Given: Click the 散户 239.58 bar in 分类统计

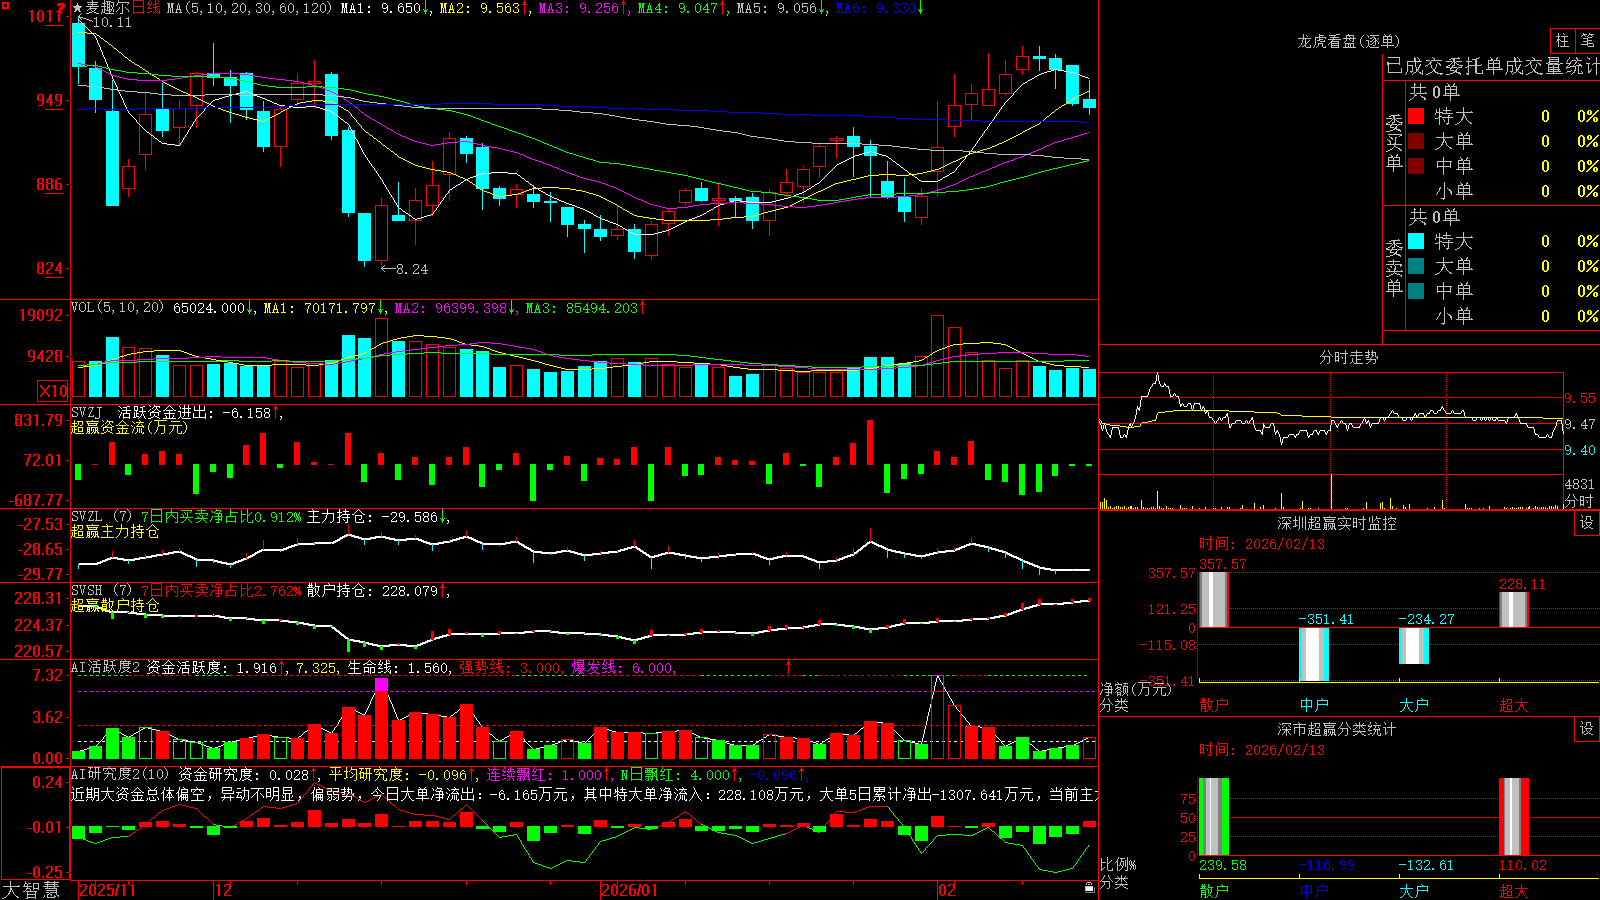Looking at the screenshot, I should (1213, 817).
